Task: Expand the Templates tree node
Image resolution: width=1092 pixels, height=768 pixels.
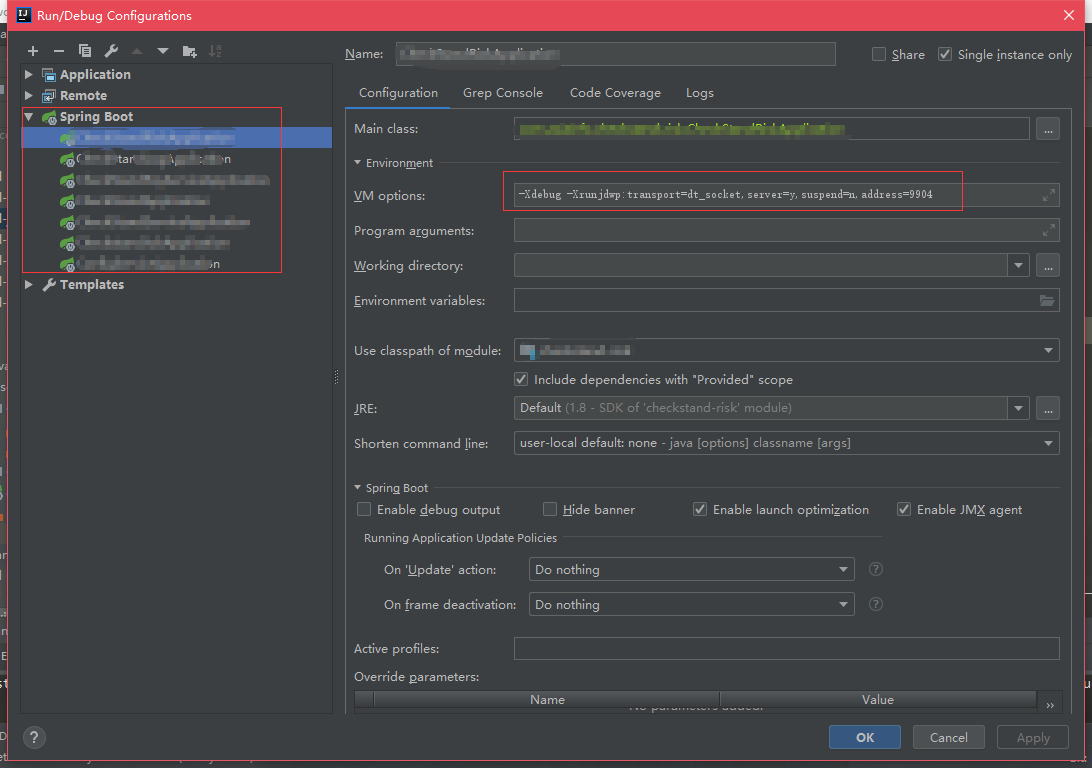Action: (x=29, y=285)
